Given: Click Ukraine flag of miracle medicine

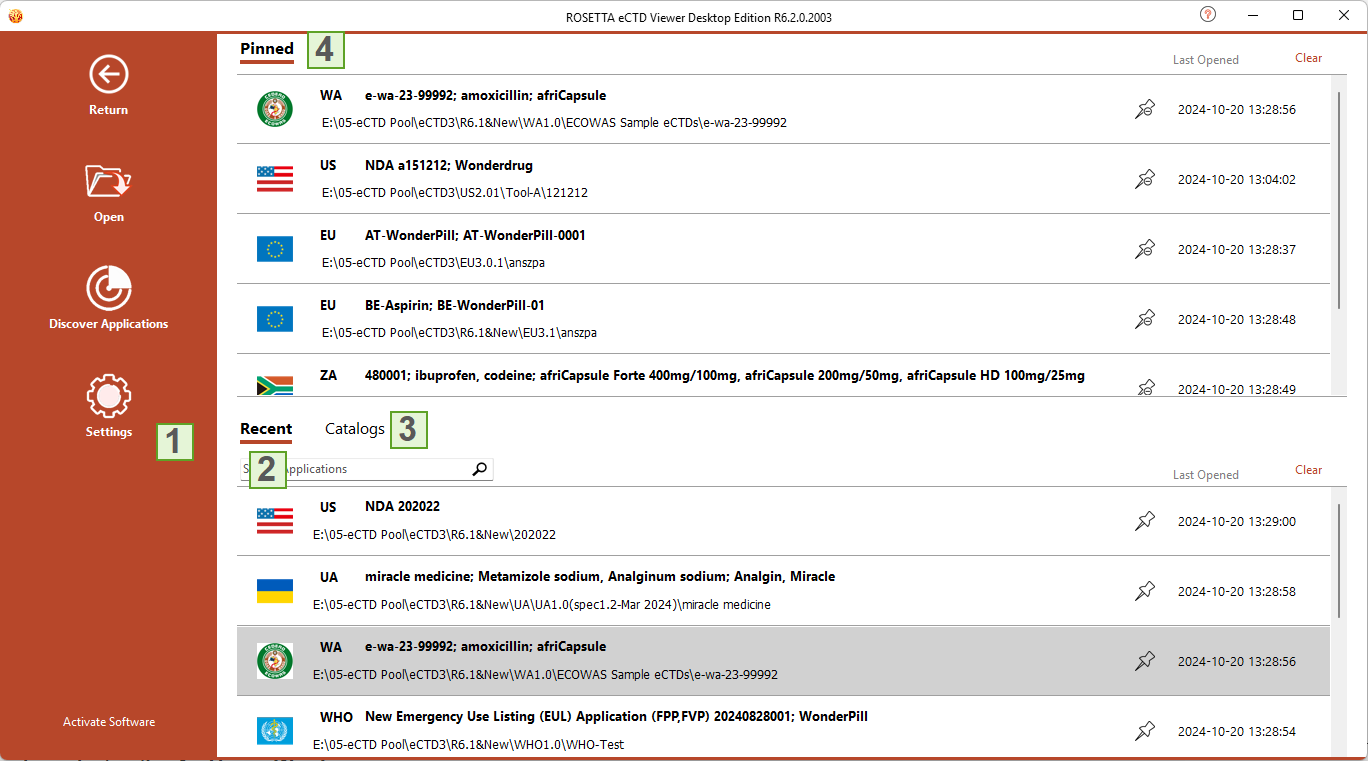Looking at the screenshot, I should click(x=275, y=591).
